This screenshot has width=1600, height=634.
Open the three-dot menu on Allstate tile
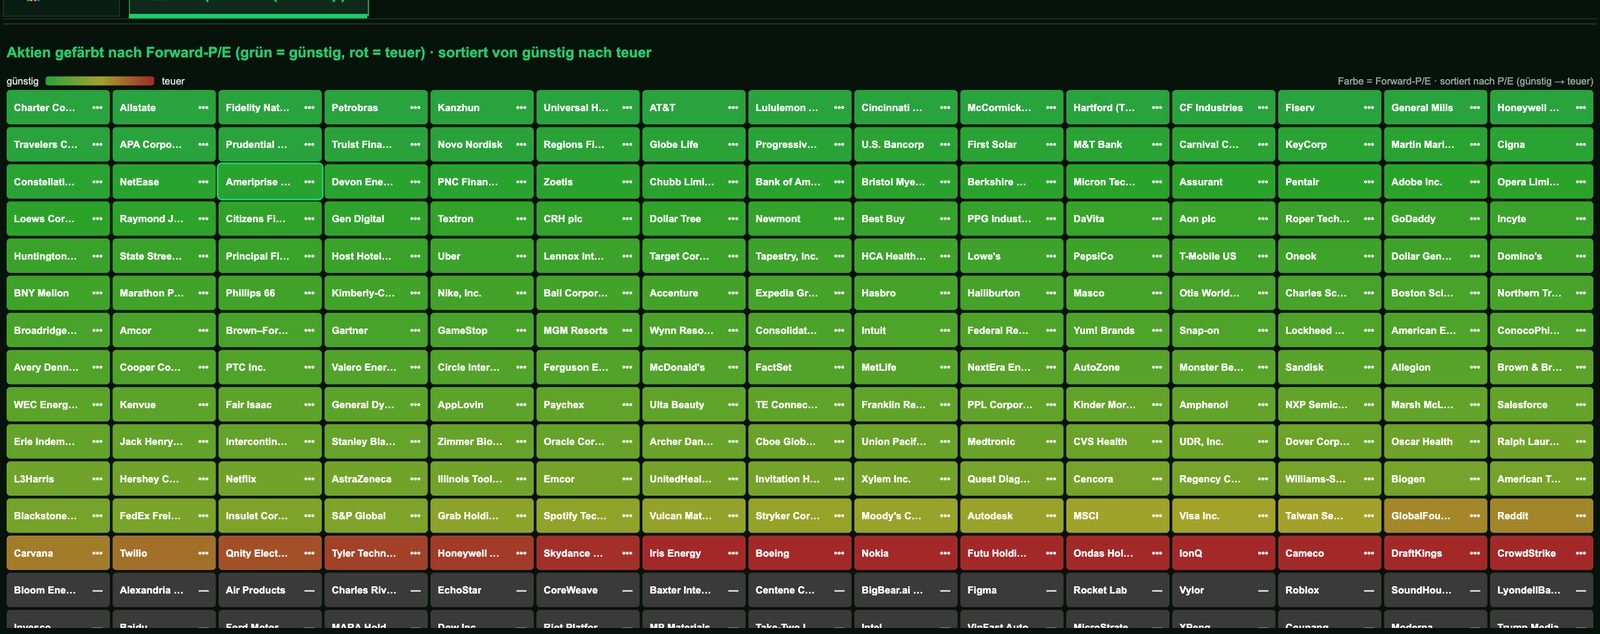[203, 108]
